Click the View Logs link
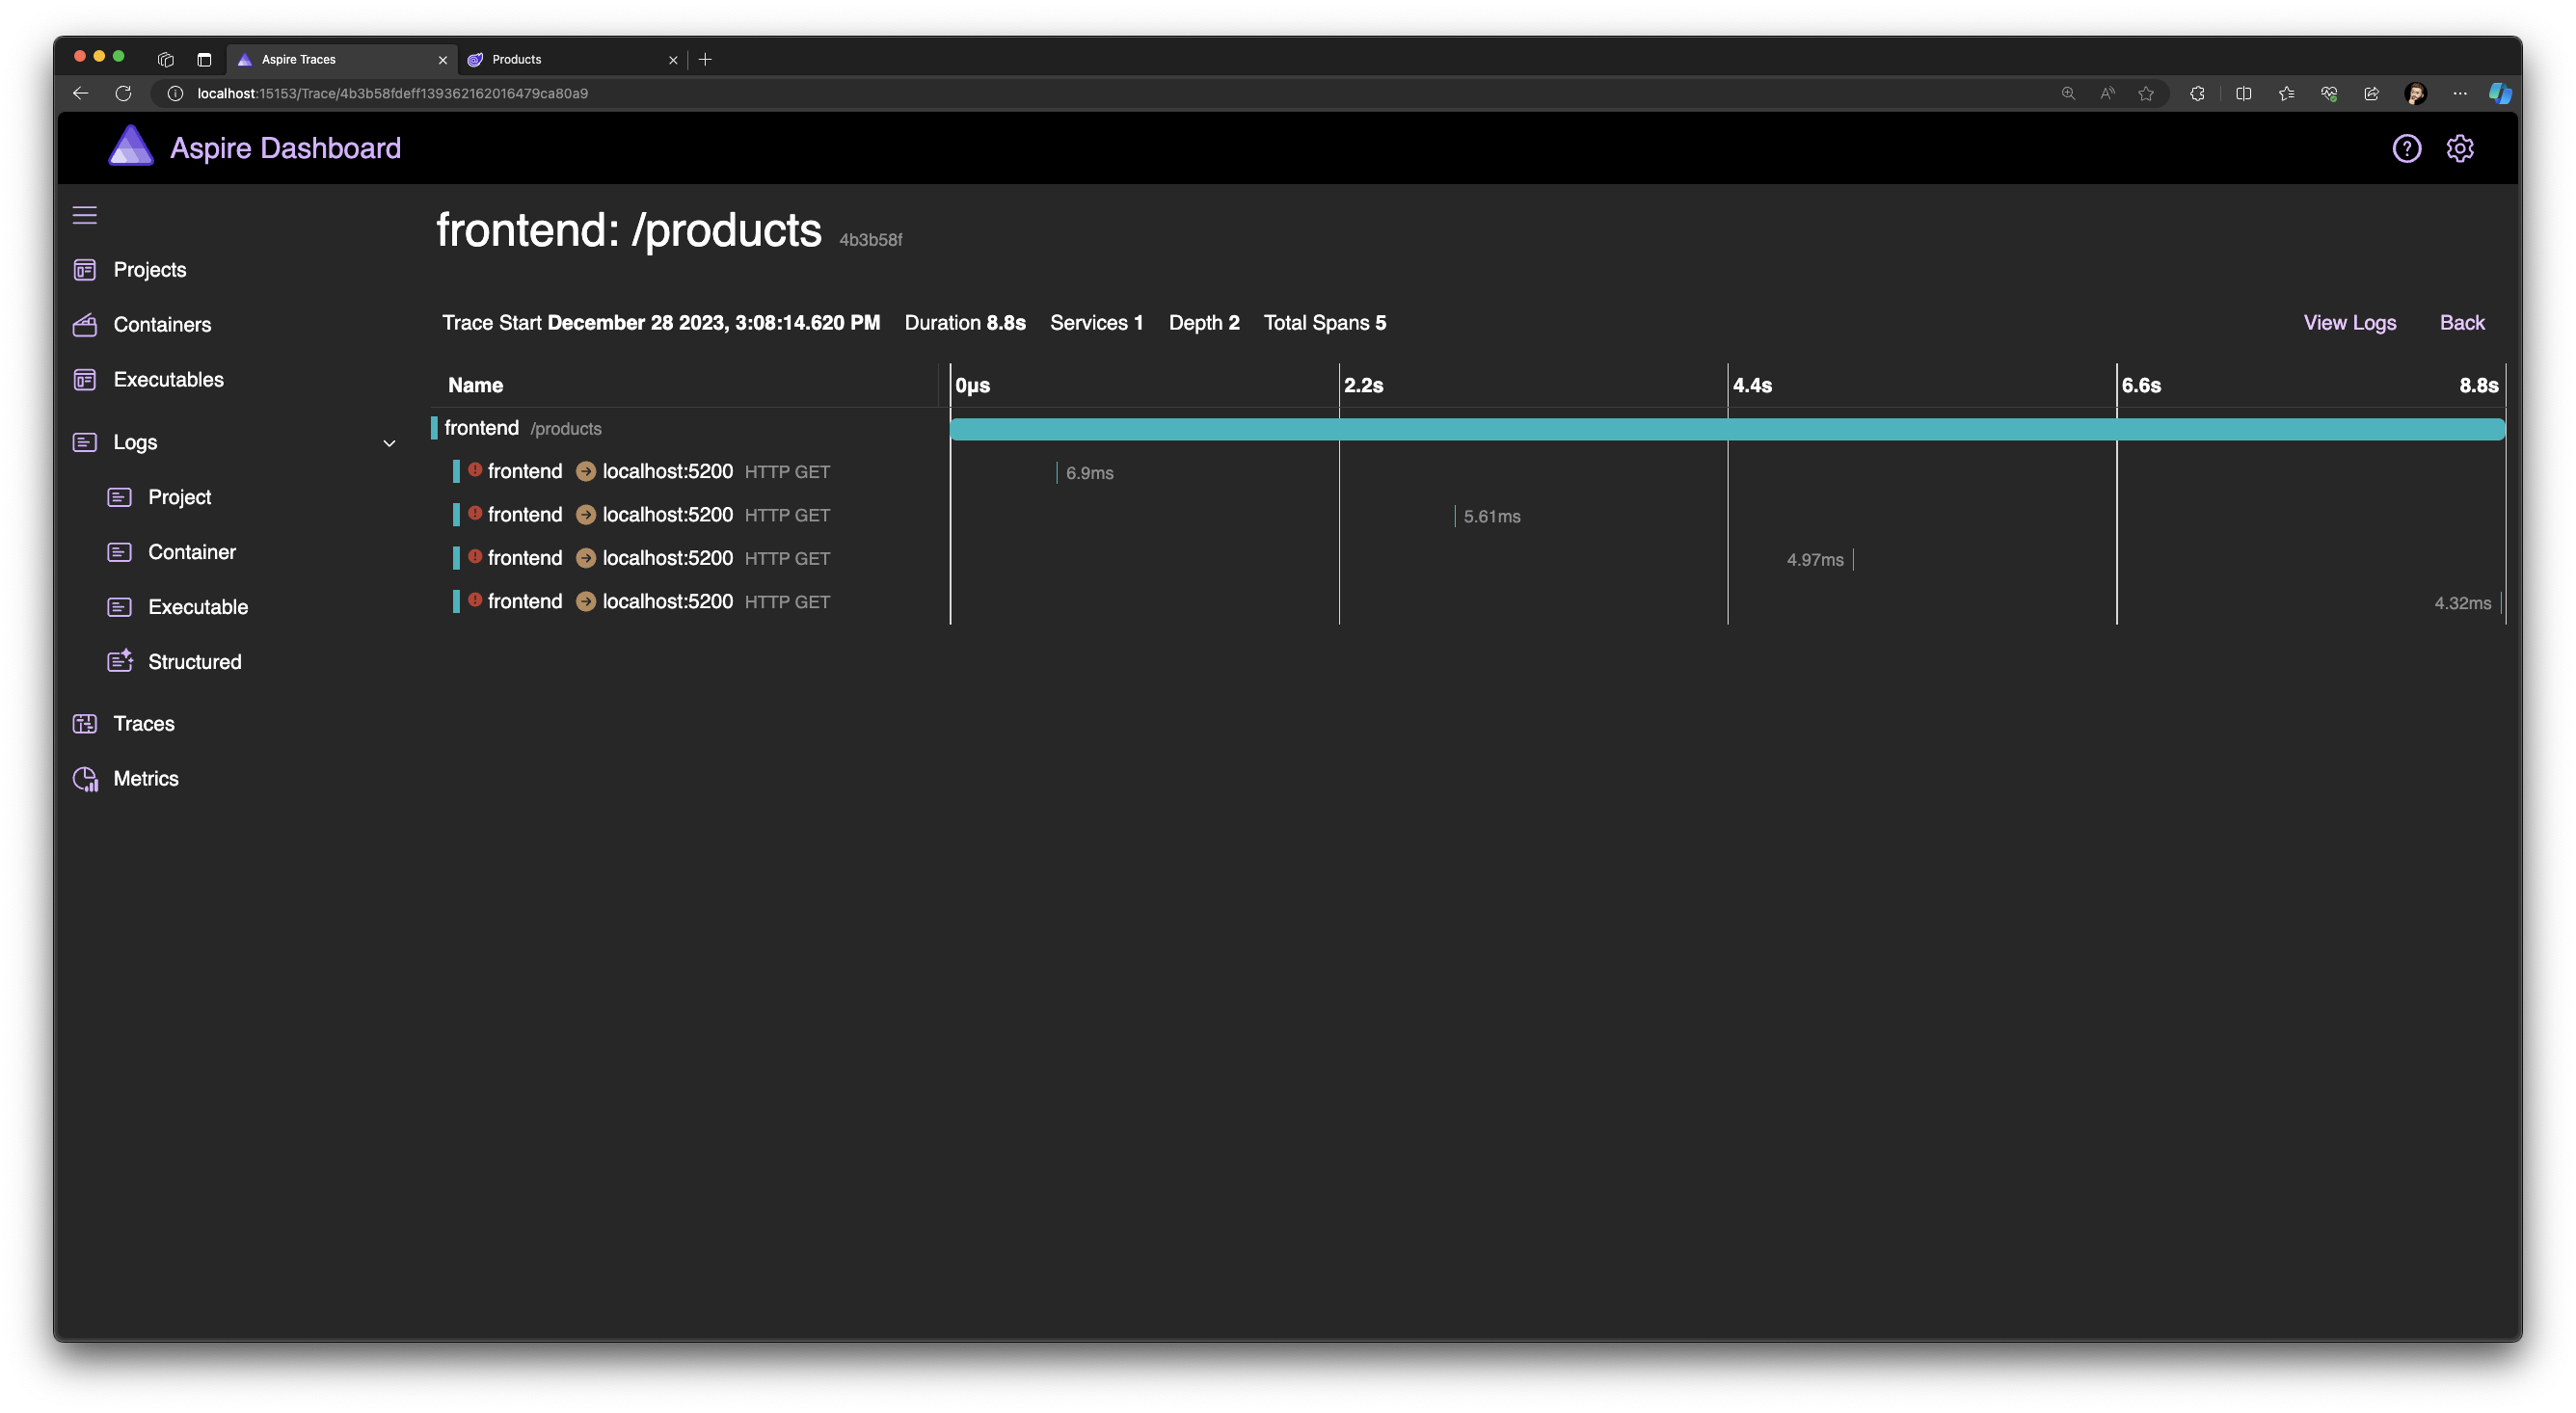The height and width of the screenshot is (1413, 2576). pyautogui.click(x=2349, y=323)
